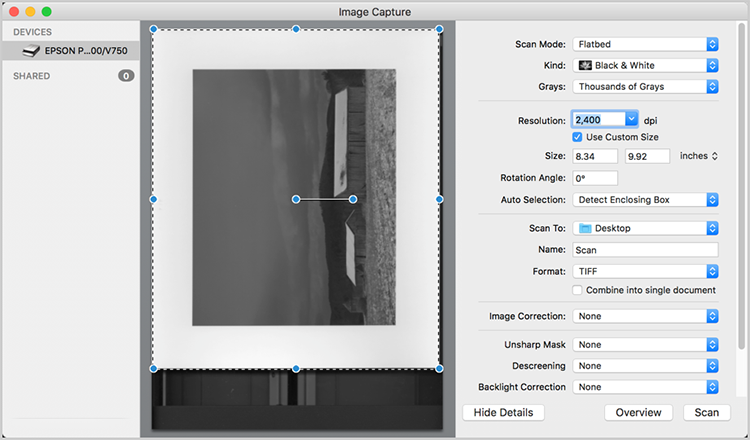Click the rotation handle at selection center

296,199
